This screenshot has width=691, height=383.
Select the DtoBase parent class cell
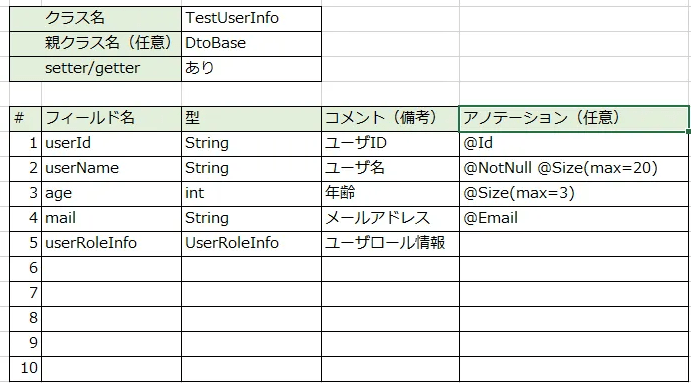(251, 44)
